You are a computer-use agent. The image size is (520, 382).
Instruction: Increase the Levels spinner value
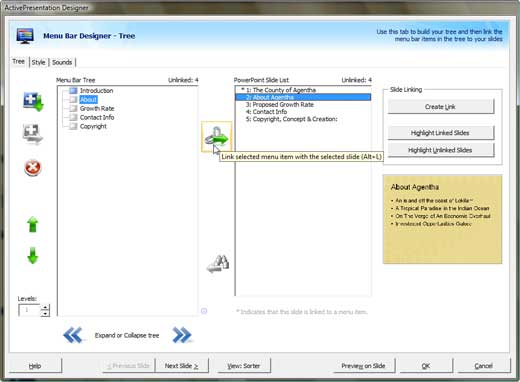(x=45, y=307)
